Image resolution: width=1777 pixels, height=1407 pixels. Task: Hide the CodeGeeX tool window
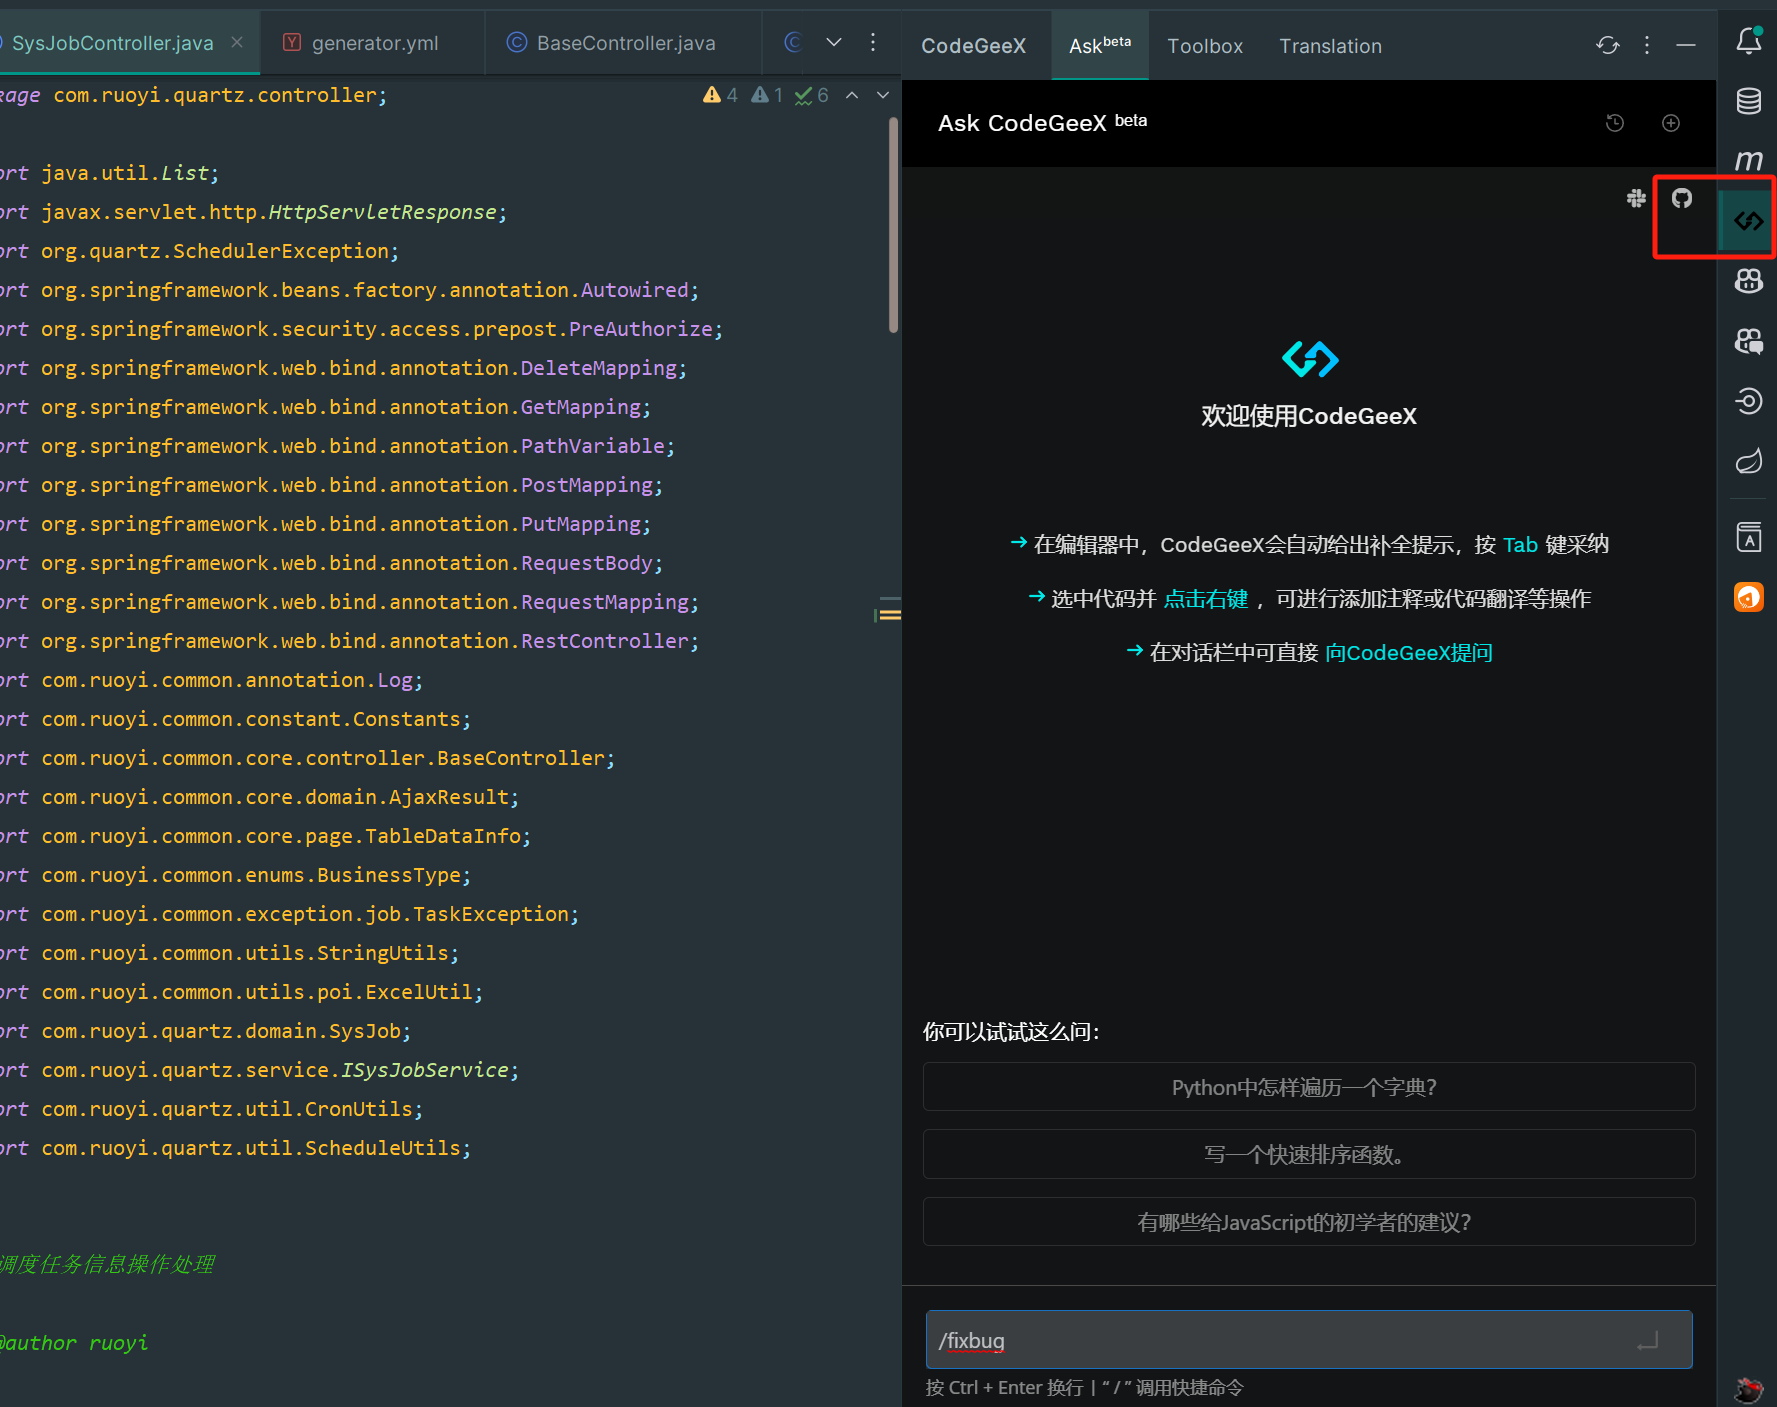(x=1686, y=45)
